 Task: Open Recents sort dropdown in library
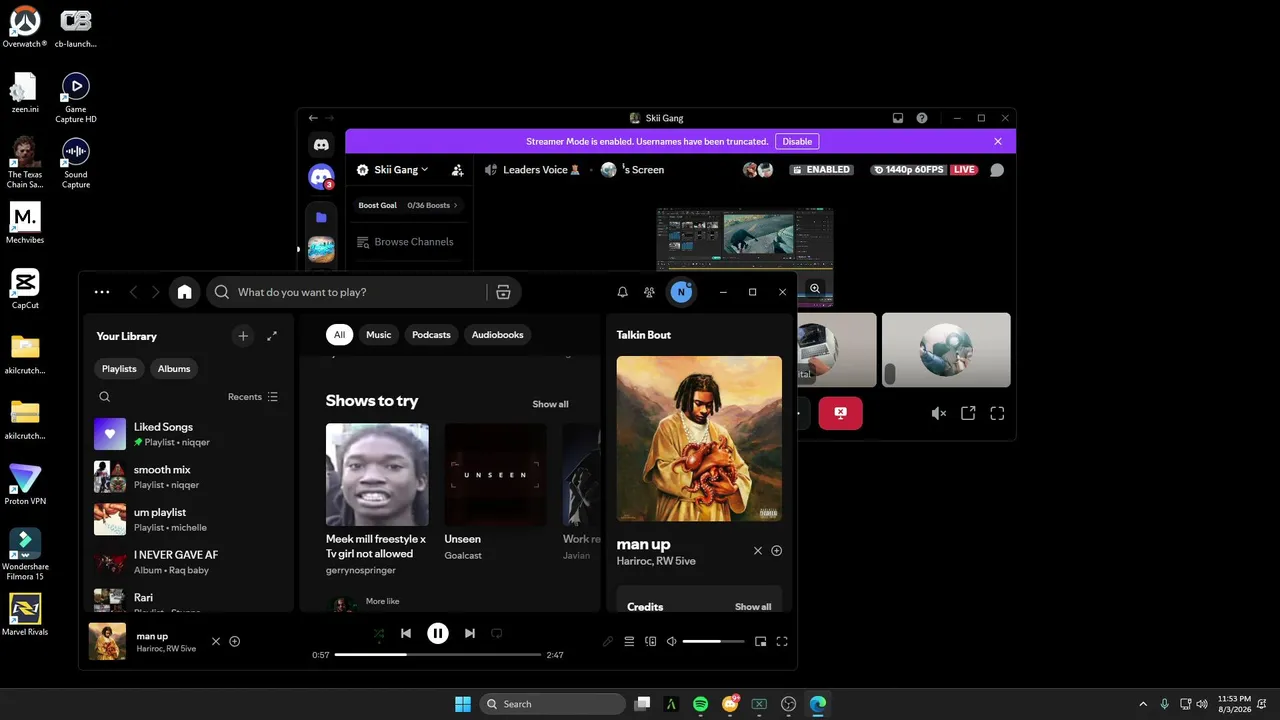pyautogui.click(x=253, y=397)
